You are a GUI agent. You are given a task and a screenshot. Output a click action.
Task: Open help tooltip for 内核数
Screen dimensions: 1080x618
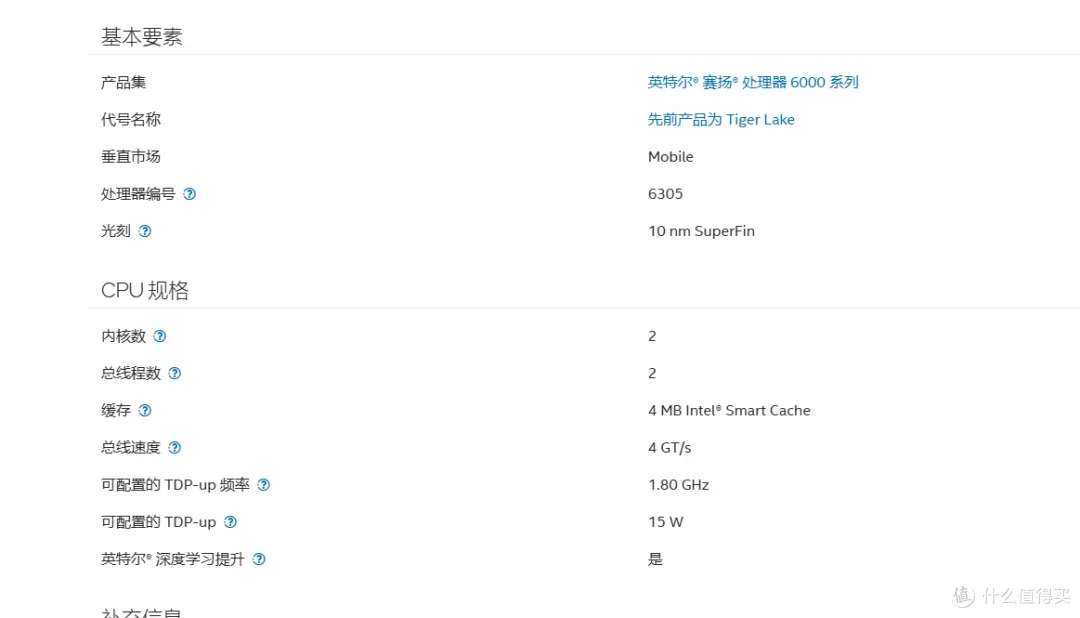(x=160, y=336)
